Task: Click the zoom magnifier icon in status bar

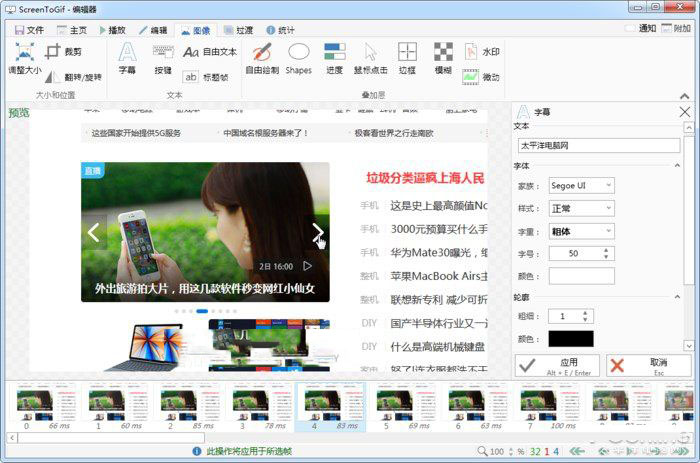Action: pos(482,451)
